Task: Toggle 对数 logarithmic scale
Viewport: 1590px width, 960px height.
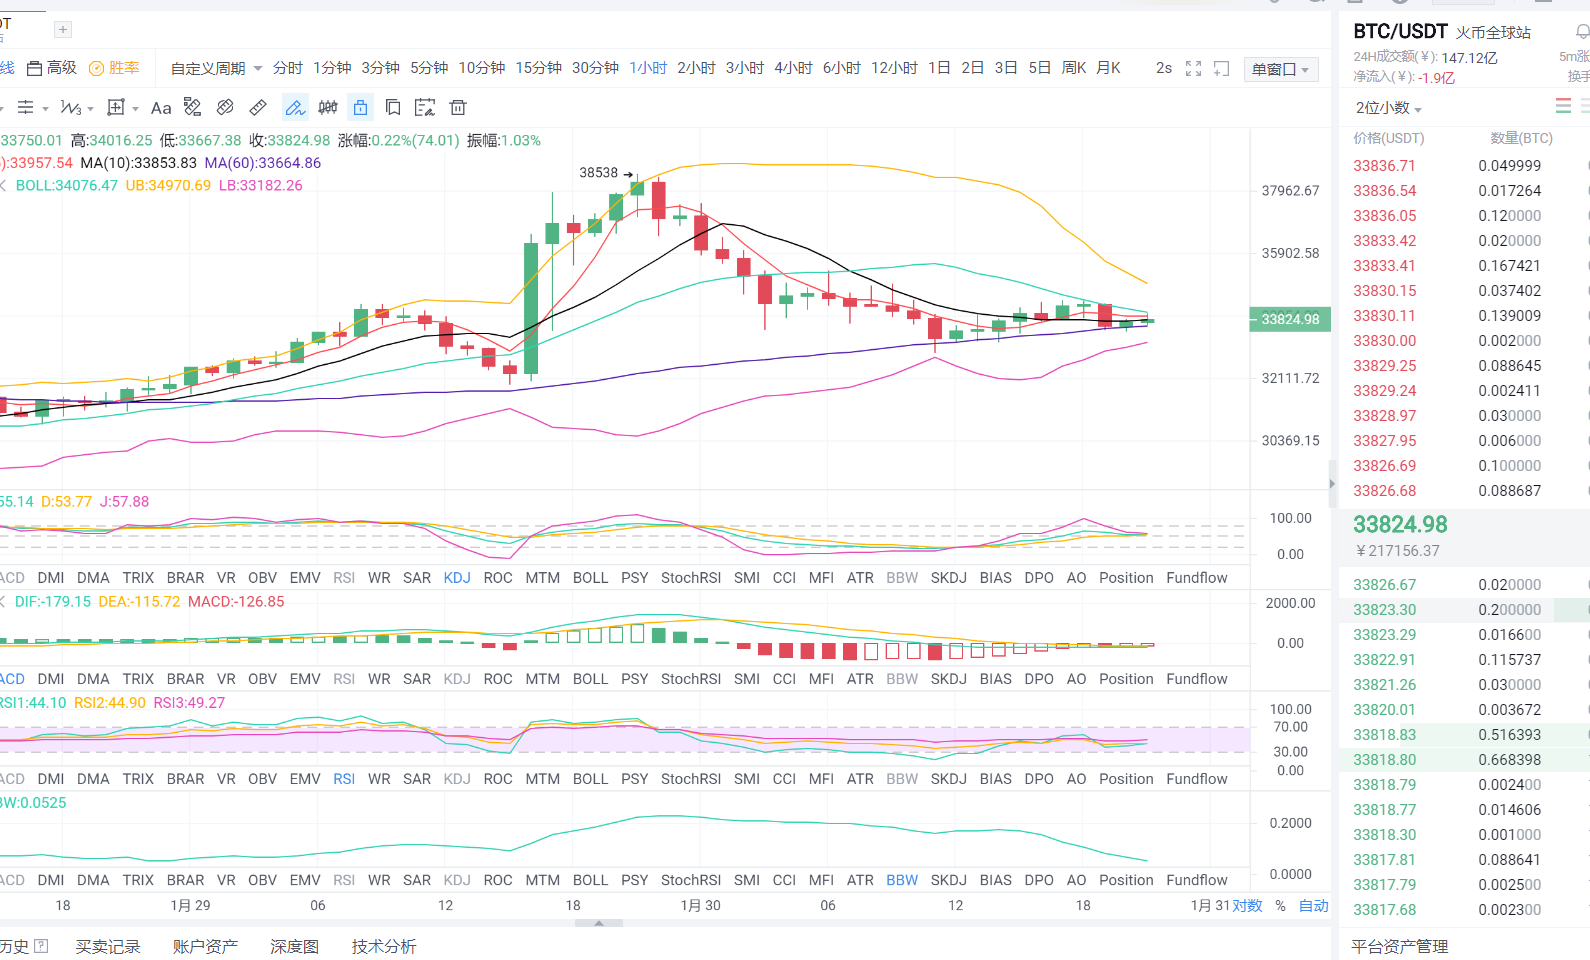Action: pyautogui.click(x=1247, y=905)
